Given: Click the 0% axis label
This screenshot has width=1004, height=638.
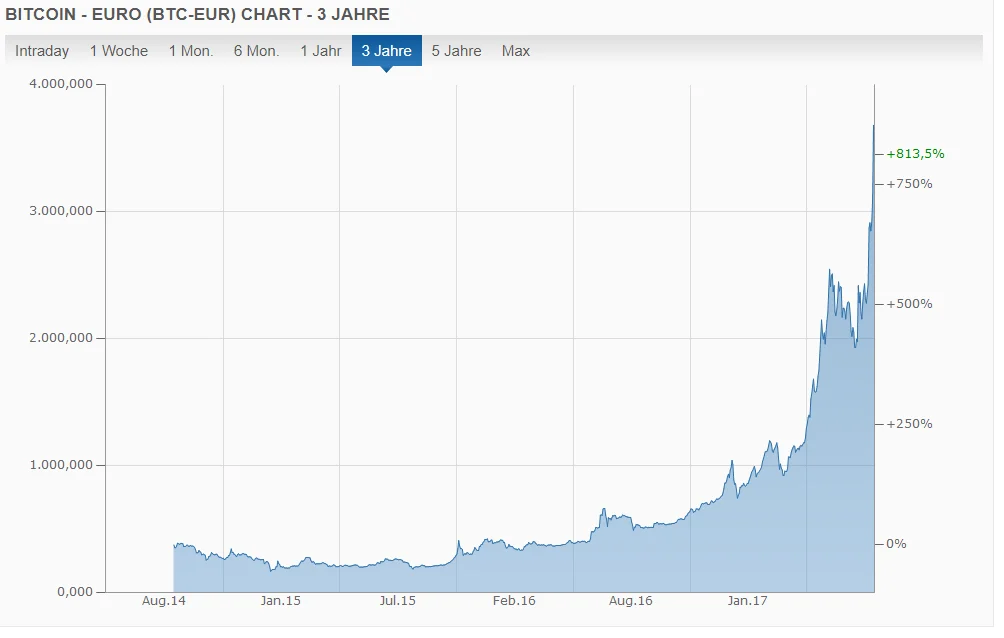Looking at the screenshot, I should (896, 544).
